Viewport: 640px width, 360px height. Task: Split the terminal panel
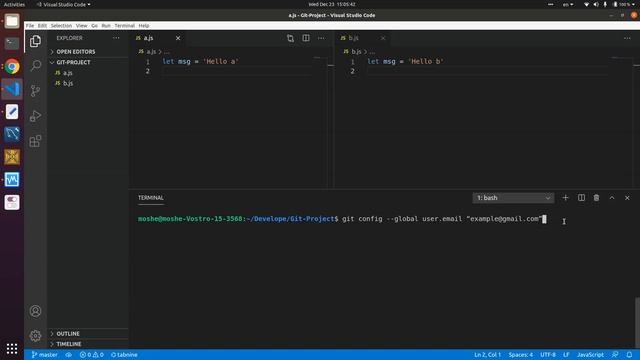581,198
